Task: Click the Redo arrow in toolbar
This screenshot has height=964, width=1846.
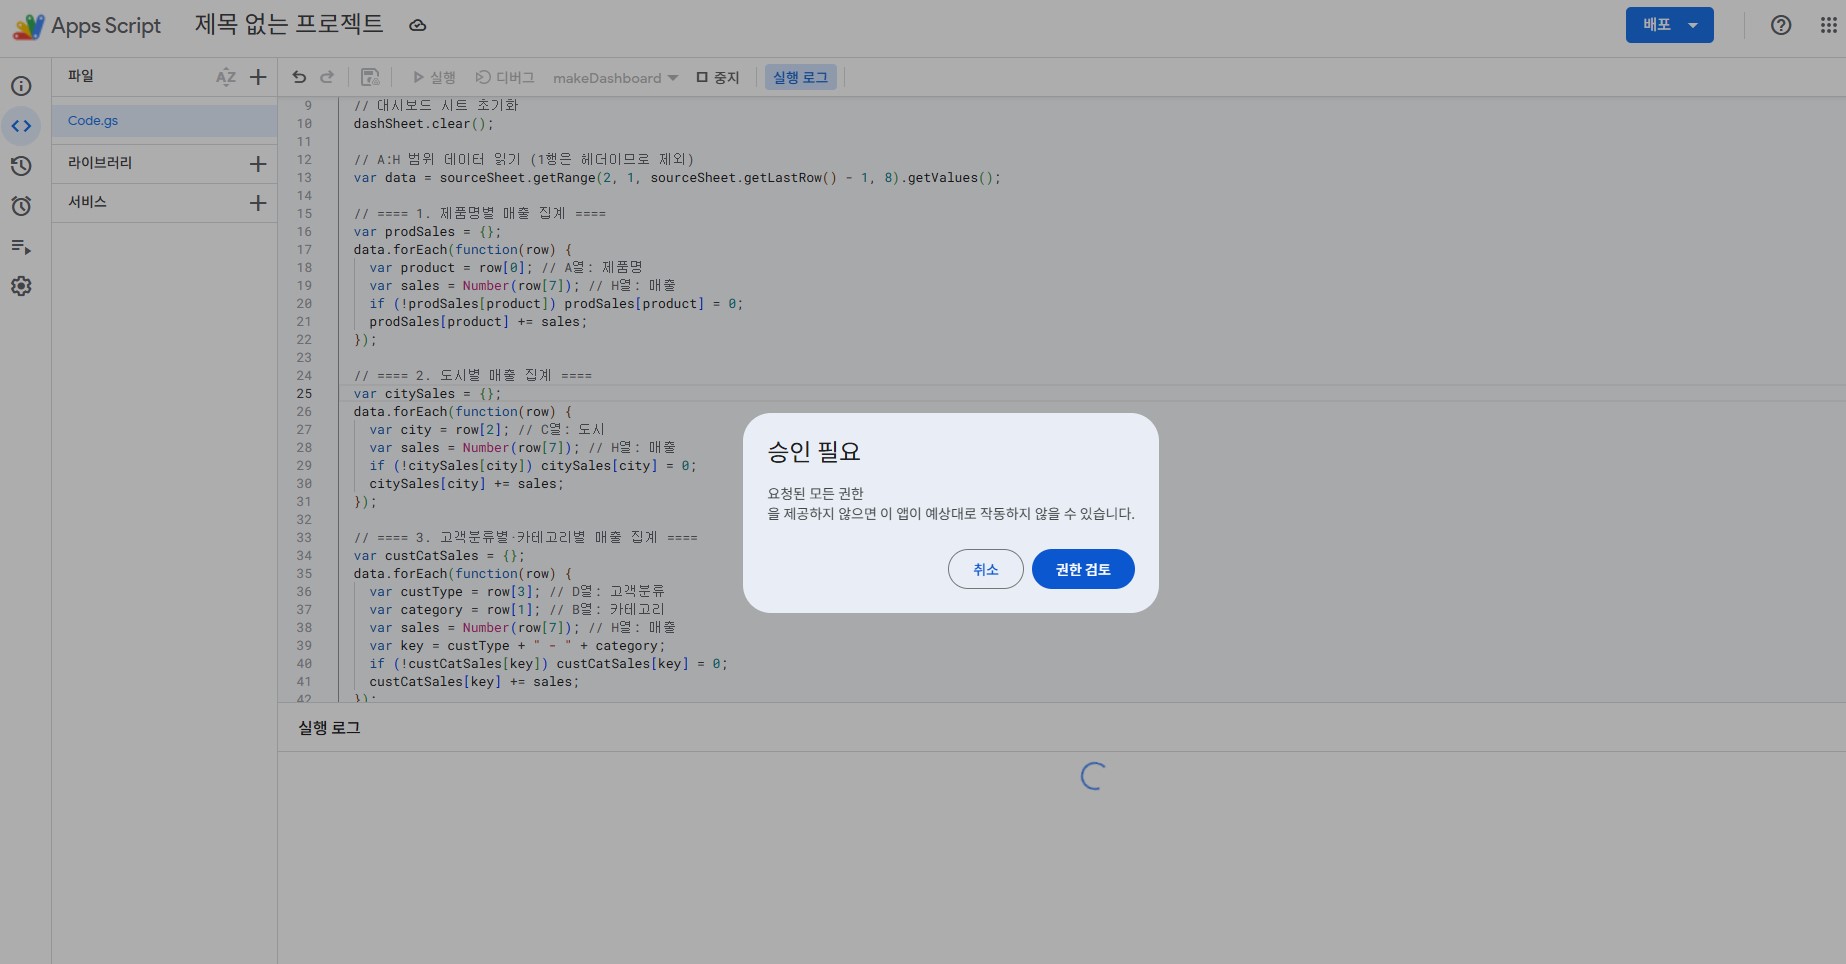Action: [327, 77]
